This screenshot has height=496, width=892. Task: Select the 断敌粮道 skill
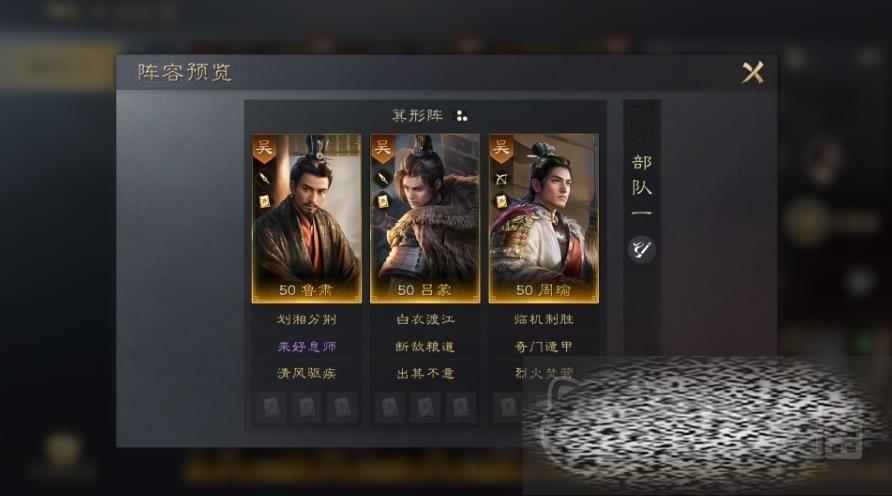coord(425,346)
